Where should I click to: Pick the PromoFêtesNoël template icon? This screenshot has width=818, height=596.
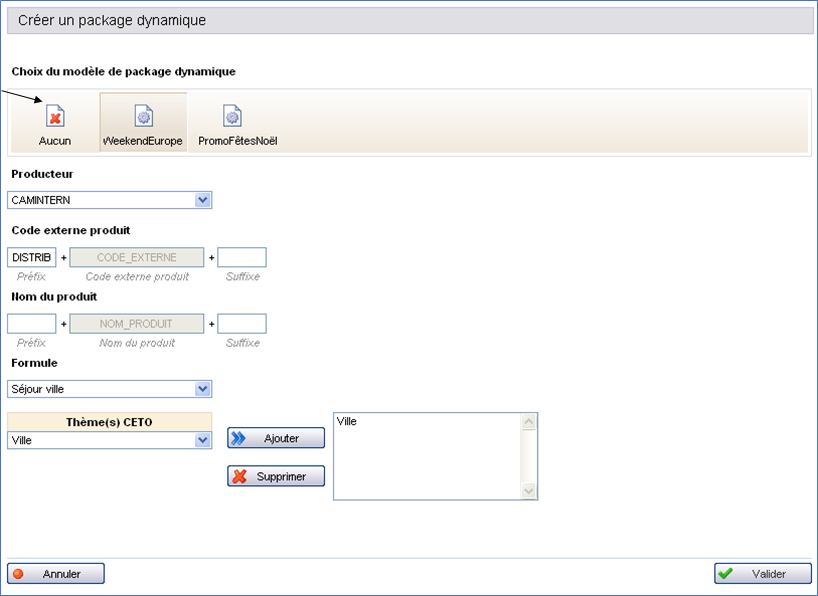(x=232, y=116)
